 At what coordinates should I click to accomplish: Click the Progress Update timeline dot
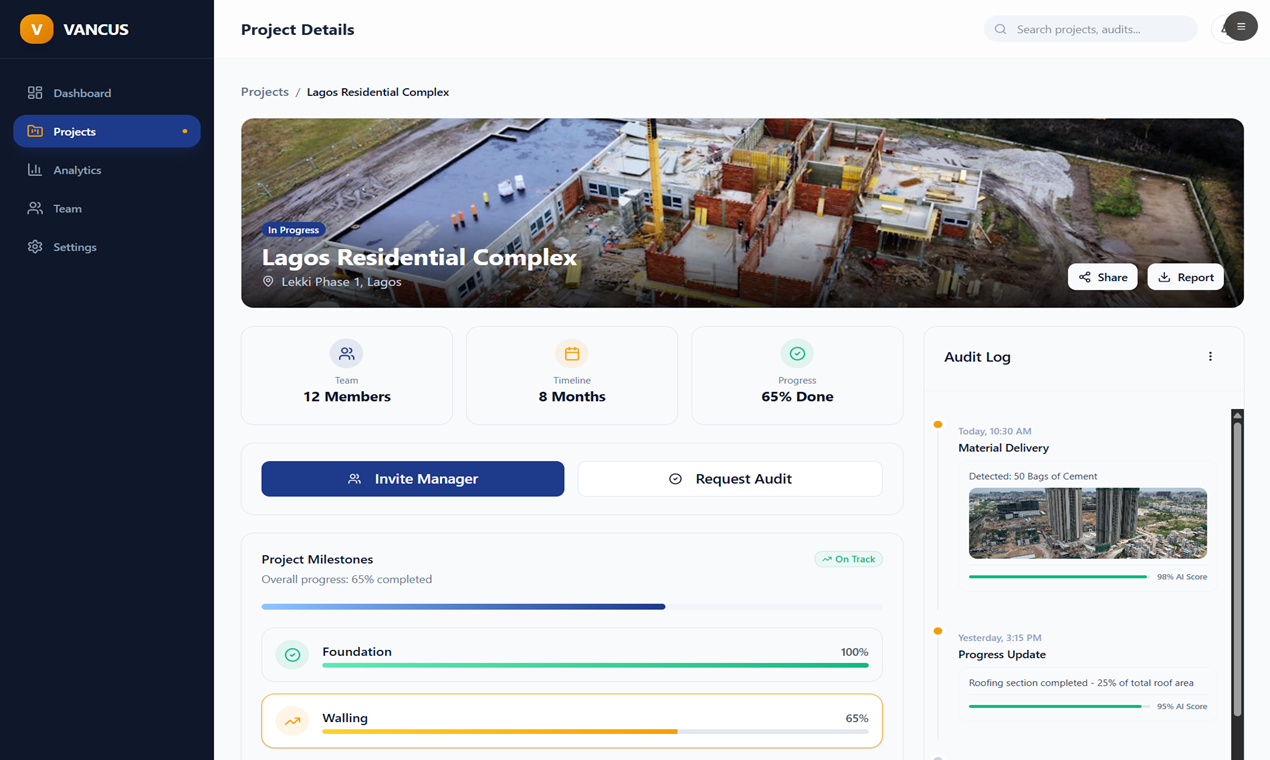click(x=938, y=631)
